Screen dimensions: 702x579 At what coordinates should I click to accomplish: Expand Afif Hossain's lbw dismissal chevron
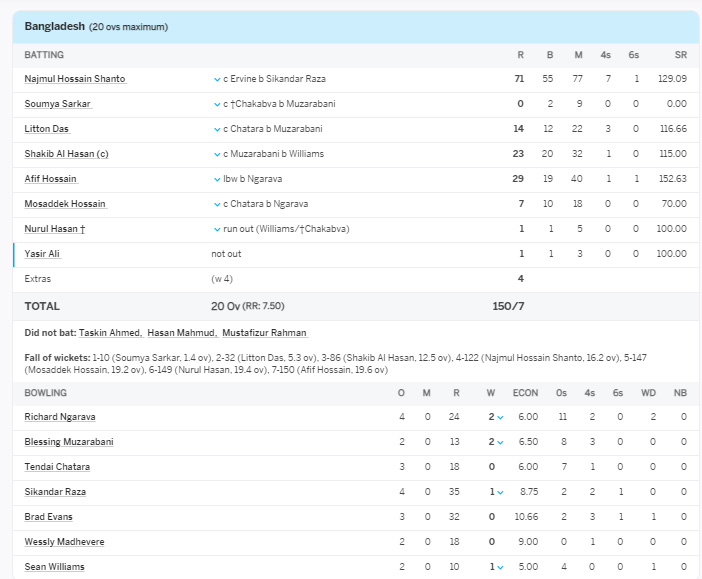217,179
